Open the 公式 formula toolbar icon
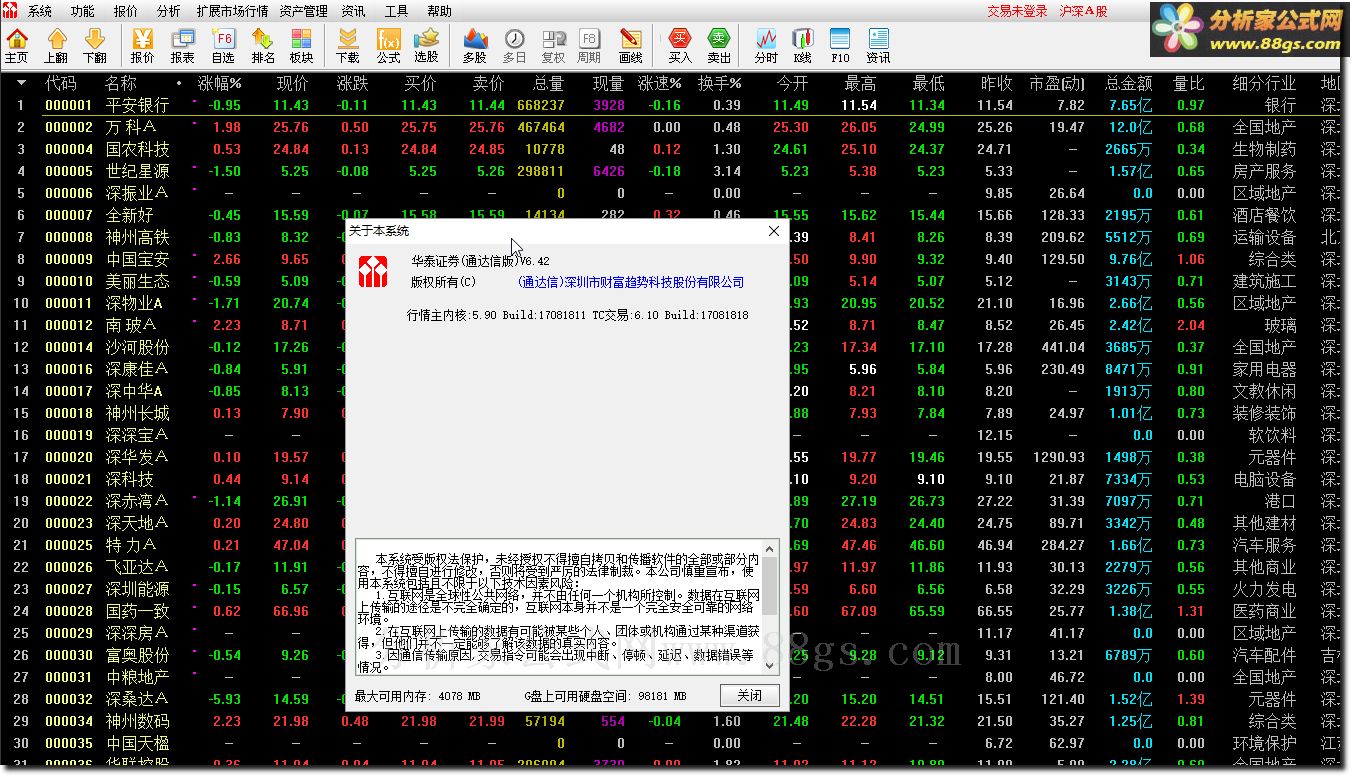This screenshot has height=776, width=1352. click(x=388, y=46)
